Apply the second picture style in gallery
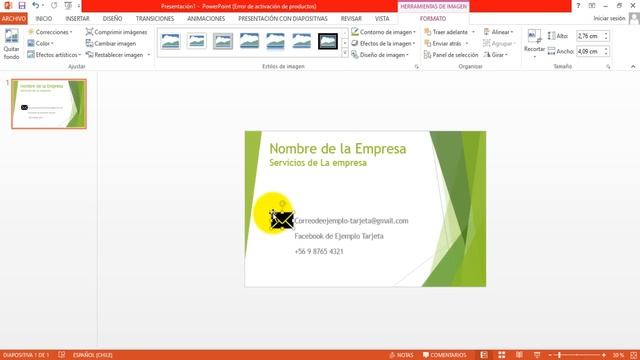The height and width of the screenshot is (360, 640). click(x=197, y=41)
